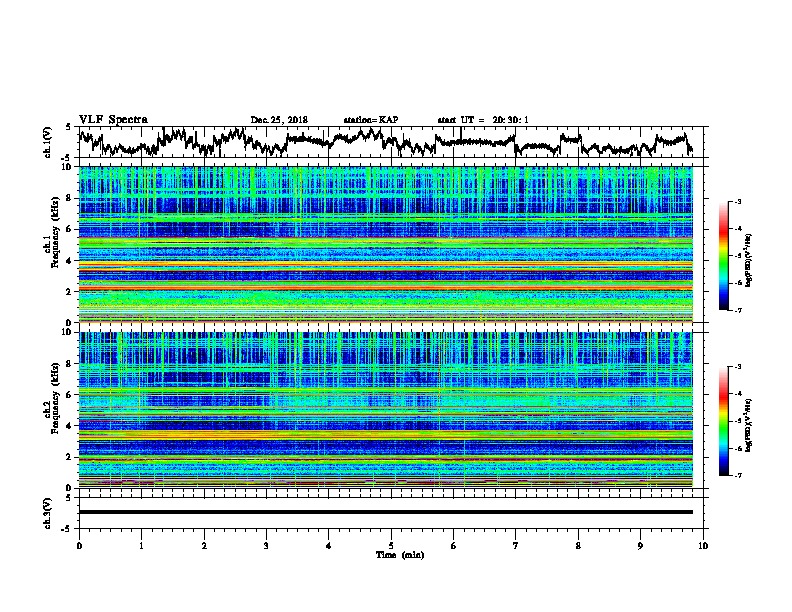Screen dimensions: 792x612
Task: Click the time axis tick label "8"
Action: click(578, 546)
